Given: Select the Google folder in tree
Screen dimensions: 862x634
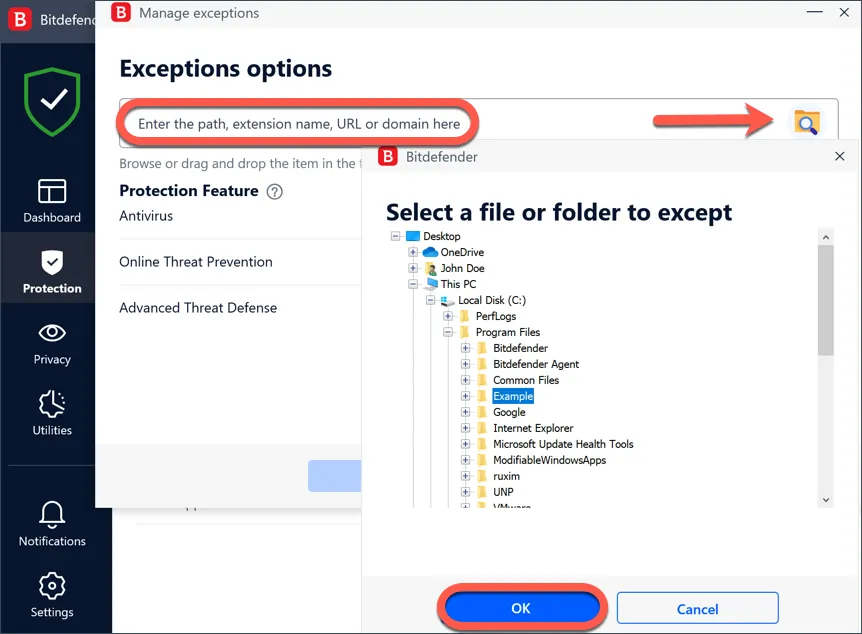Looking at the screenshot, I should click(509, 412).
